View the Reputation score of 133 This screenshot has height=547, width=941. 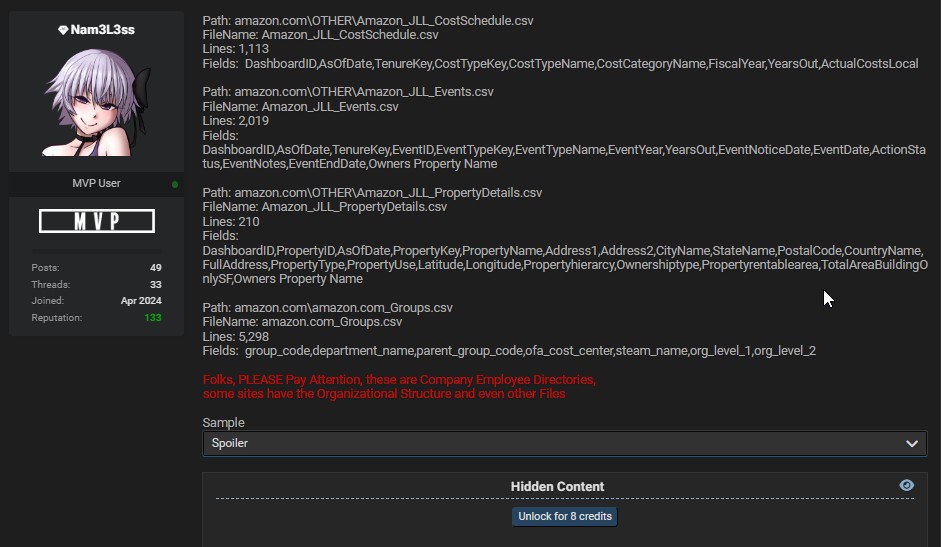tap(152, 318)
